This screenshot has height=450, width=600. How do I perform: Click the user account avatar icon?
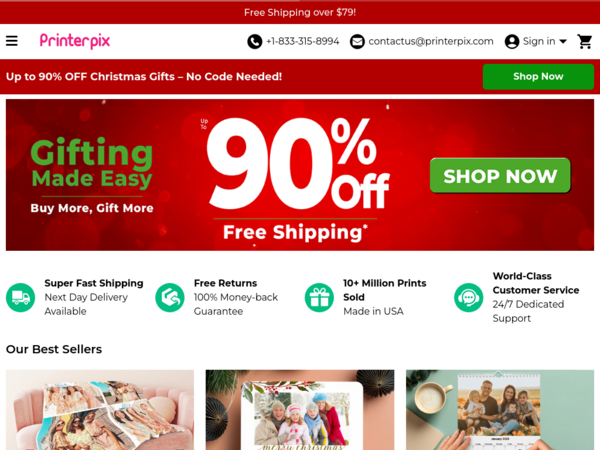[512, 41]
